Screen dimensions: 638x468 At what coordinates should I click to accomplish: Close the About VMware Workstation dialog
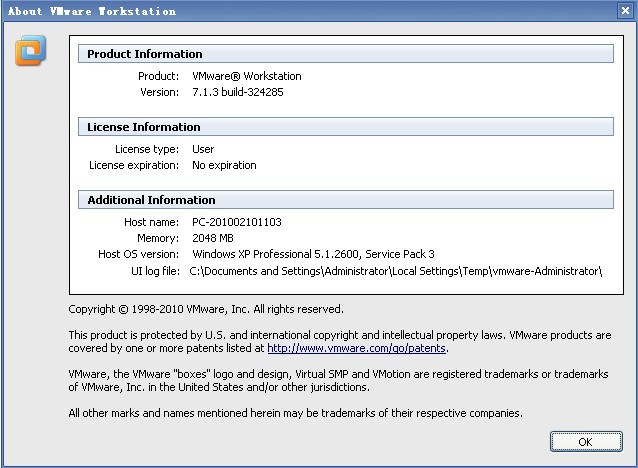[626, 11]
